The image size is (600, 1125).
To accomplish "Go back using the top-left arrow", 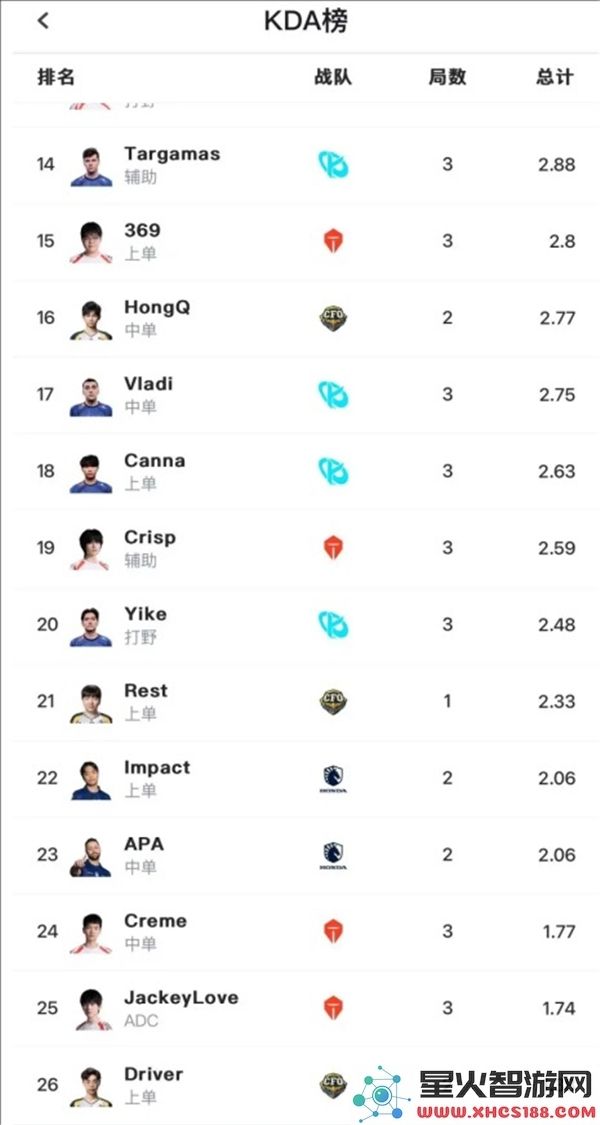I will click(43, 21).
